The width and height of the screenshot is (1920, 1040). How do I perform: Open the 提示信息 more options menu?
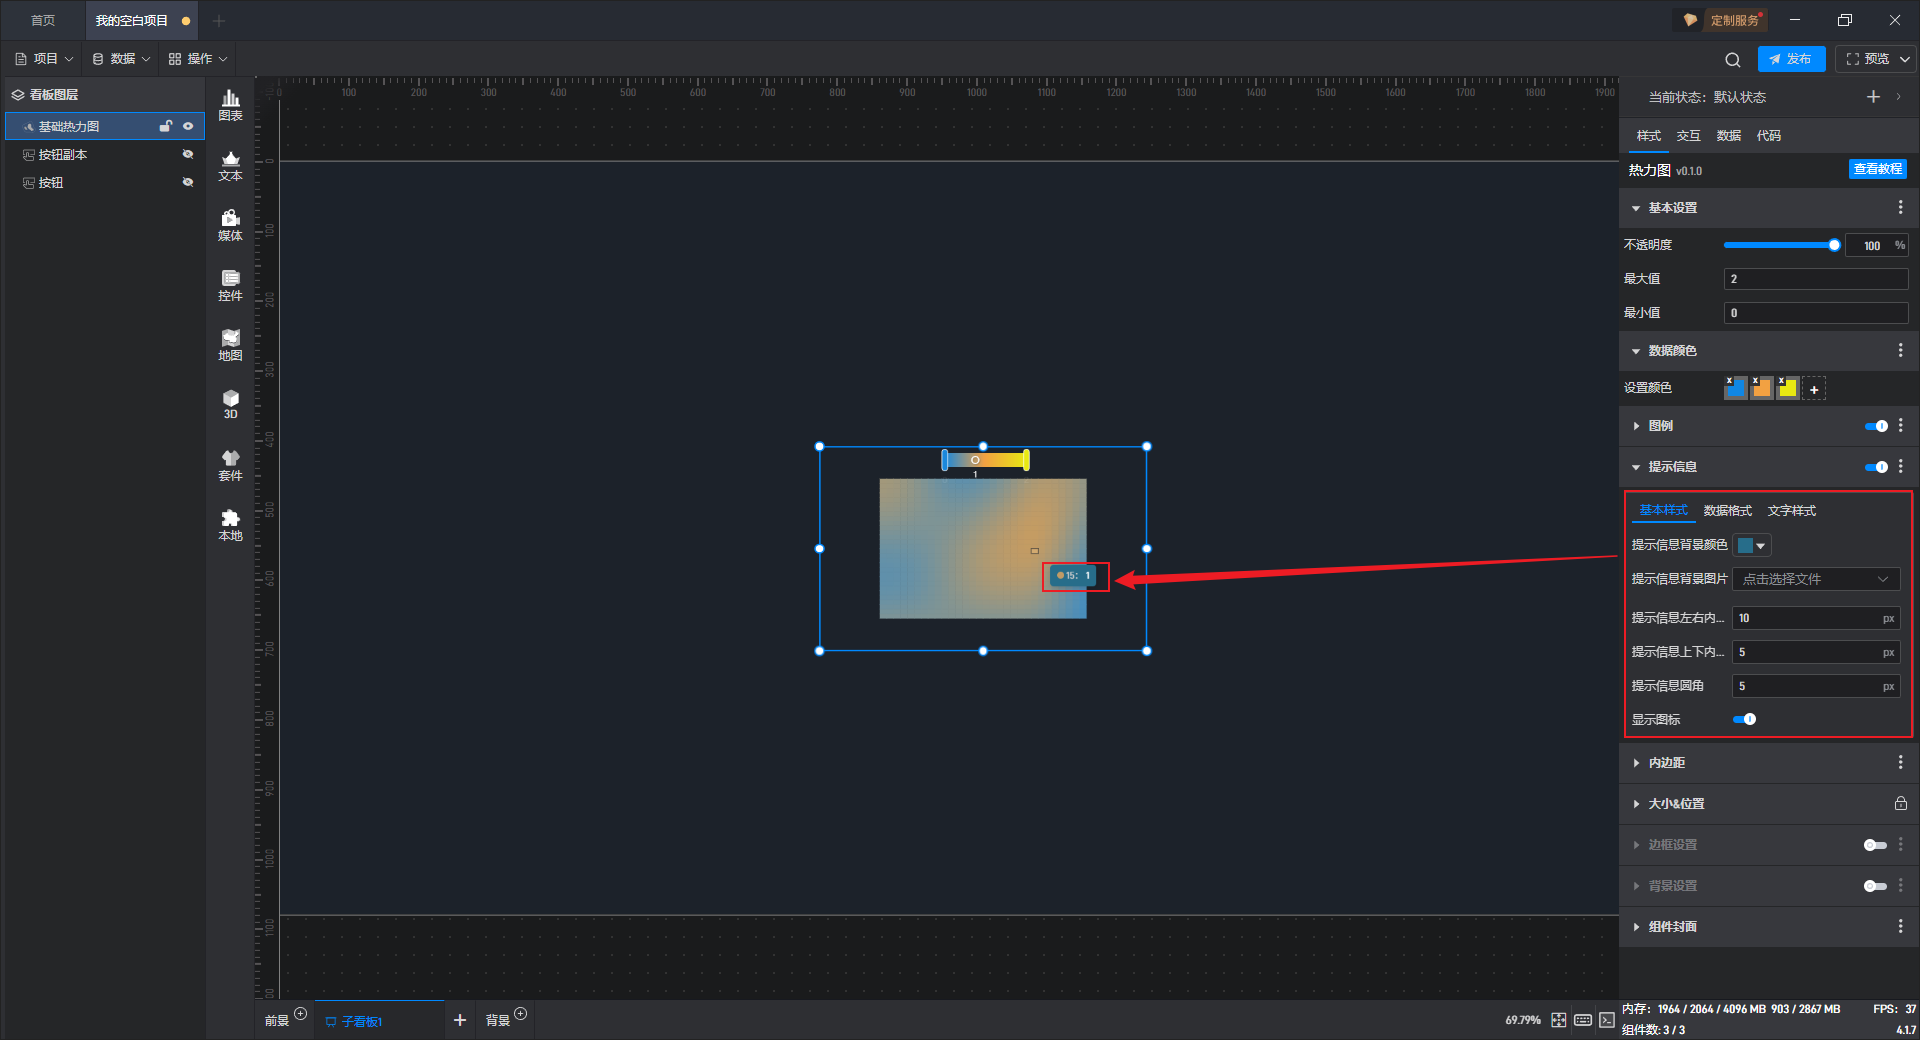click(1900, 466)
